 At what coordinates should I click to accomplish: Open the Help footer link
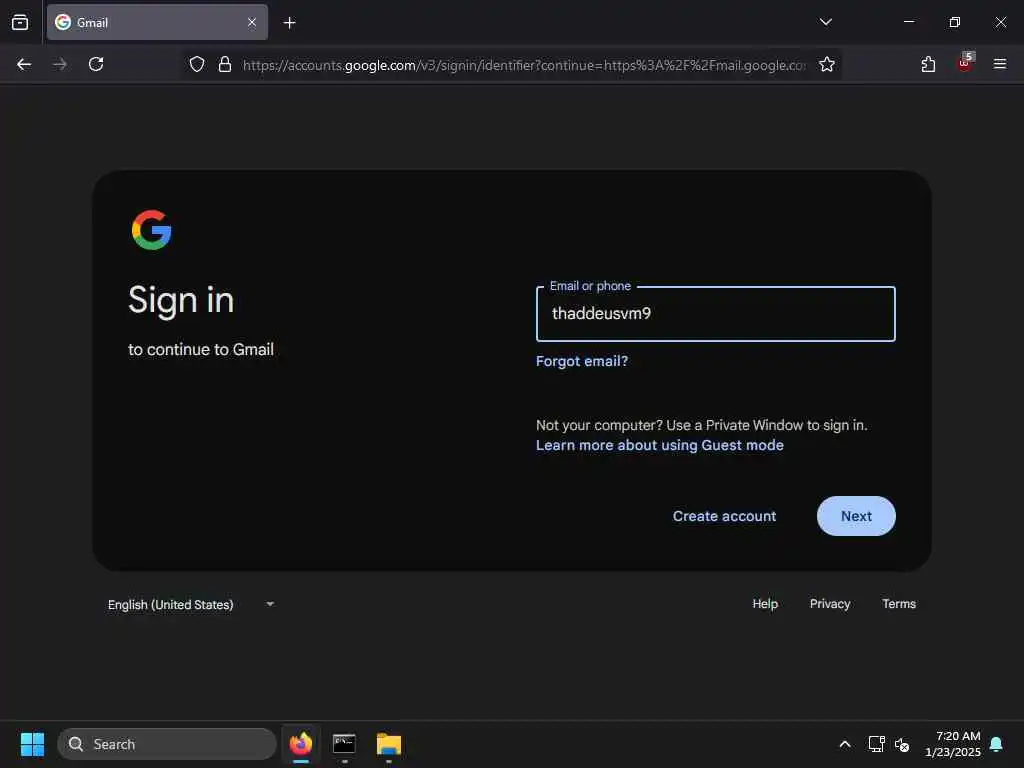coord(765,604)
